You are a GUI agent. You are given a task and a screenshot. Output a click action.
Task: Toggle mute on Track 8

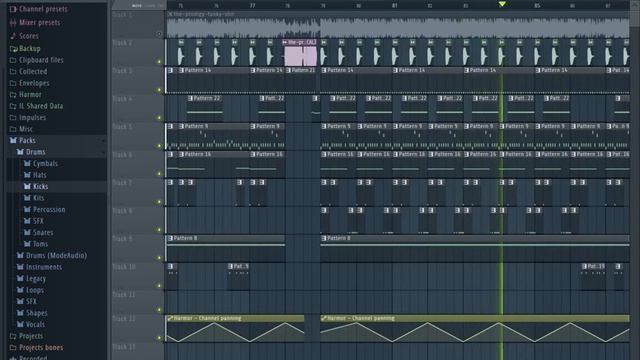tap(159, 230)
